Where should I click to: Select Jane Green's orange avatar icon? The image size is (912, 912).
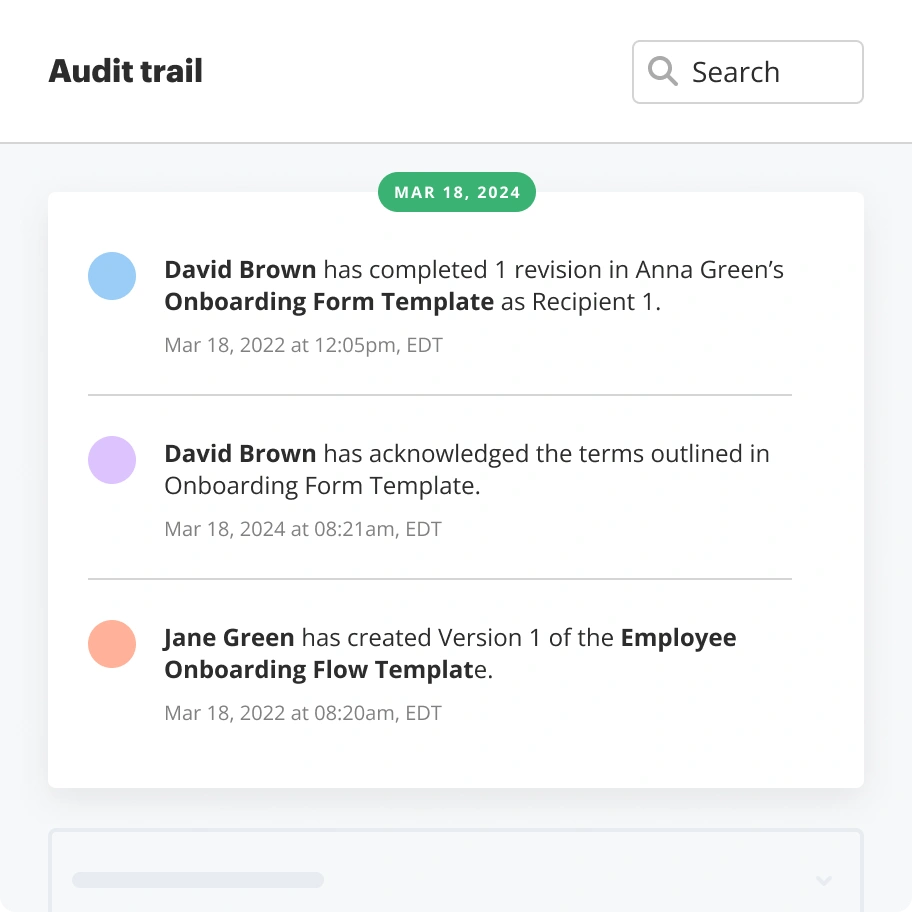pos(112,644)
